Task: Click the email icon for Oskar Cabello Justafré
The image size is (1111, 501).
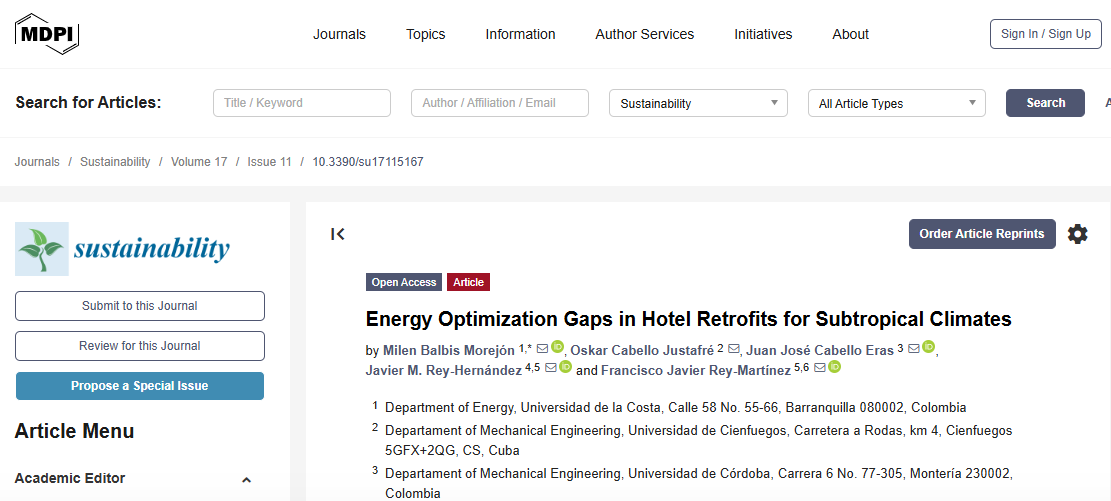Action: coord(734,348)
